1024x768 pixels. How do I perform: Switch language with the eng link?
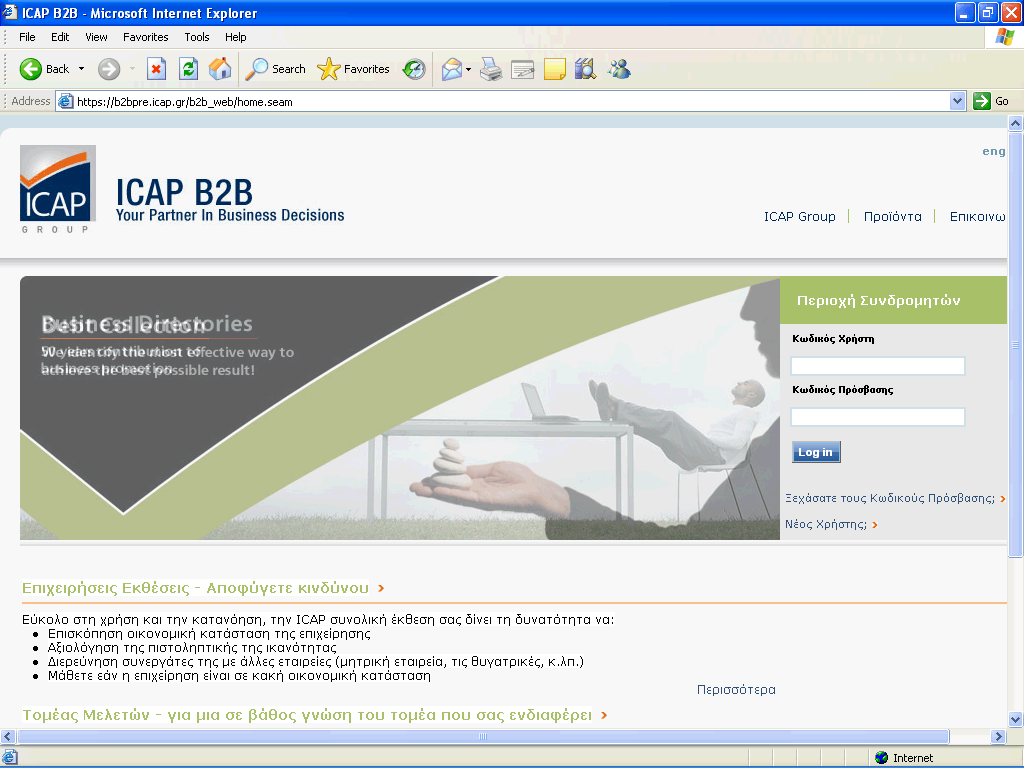[993, 152]
